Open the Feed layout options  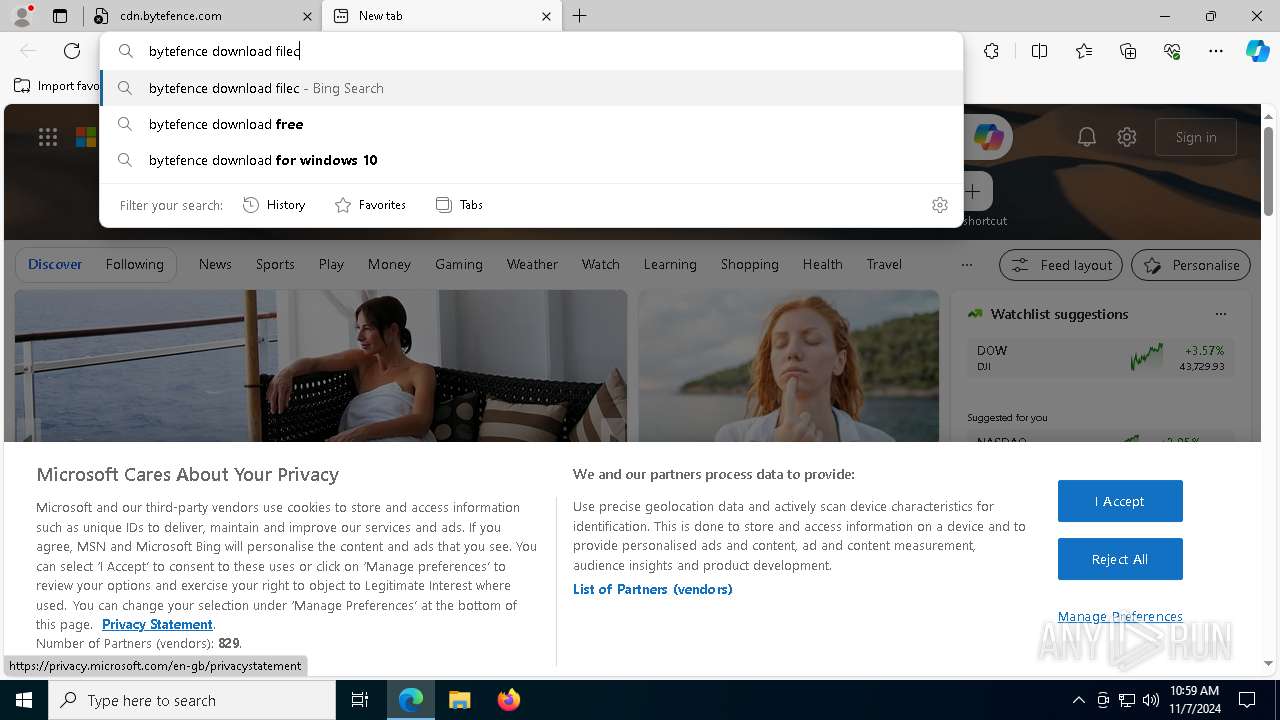click(1061, 265)
